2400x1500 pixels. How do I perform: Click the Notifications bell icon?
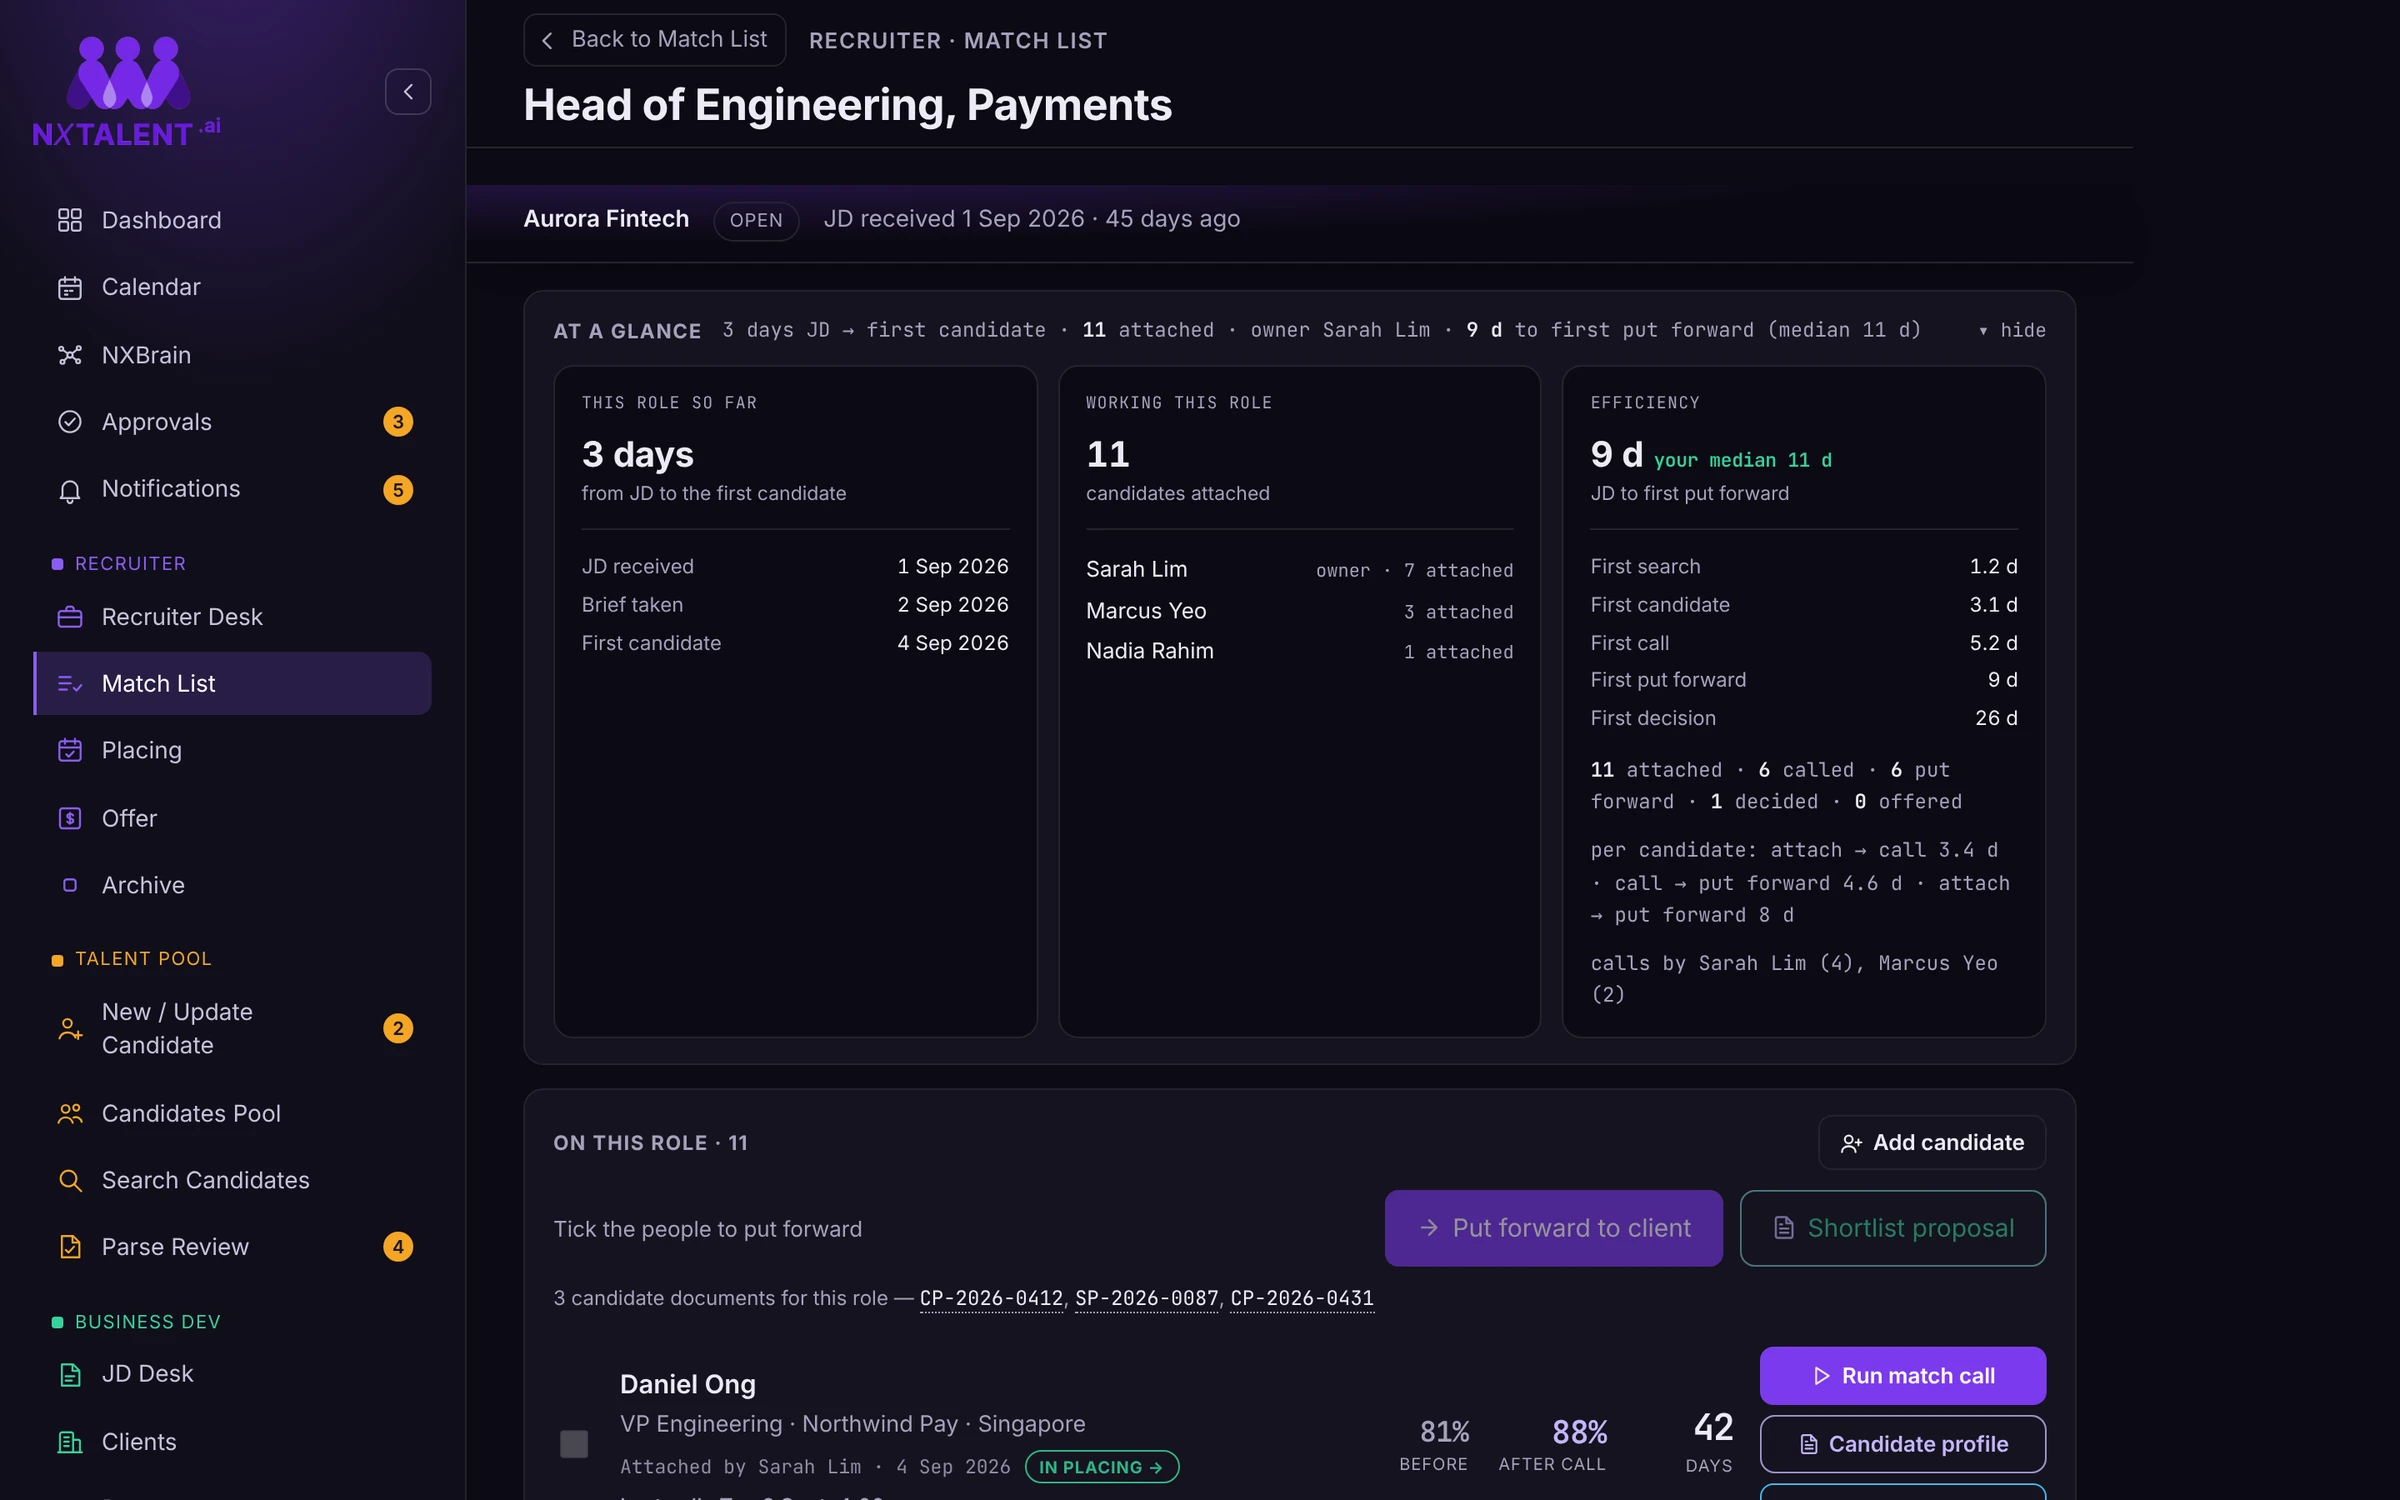69,490
